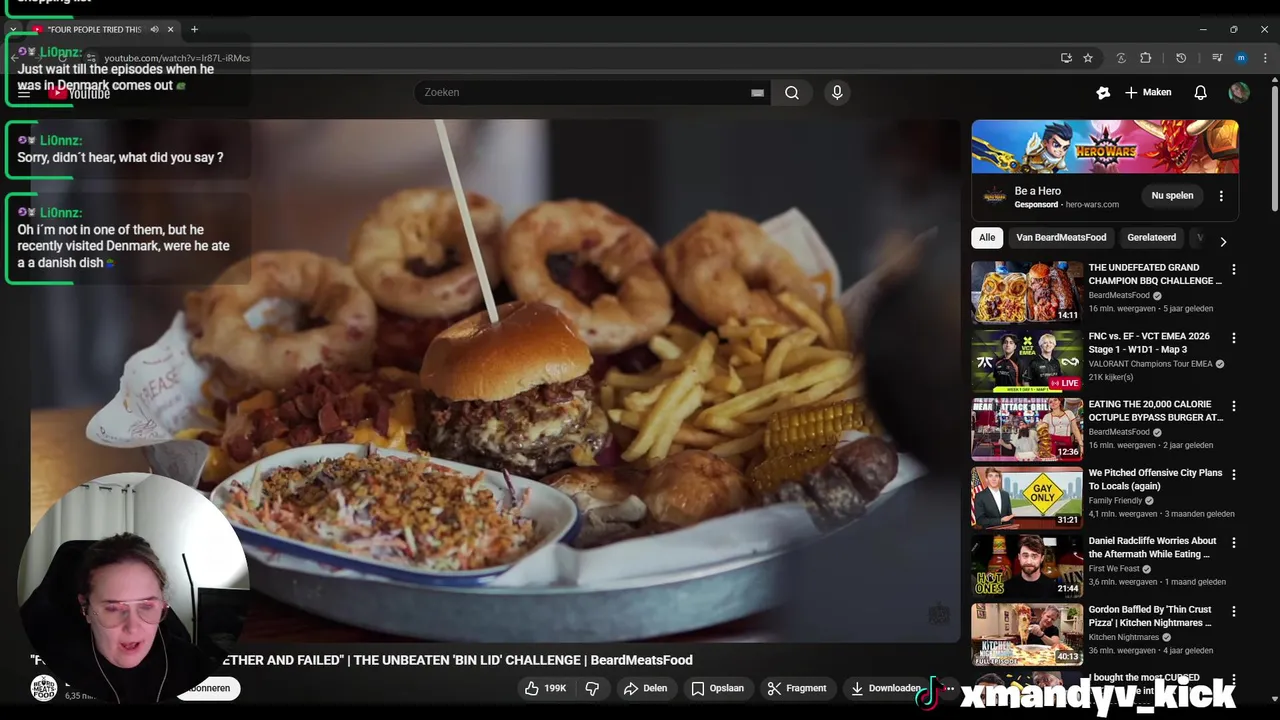The width and height of the screenshot is (1280, 720).
Task: Close the FOUR PEOPLE TRIED THIS tab
Action: [170, 29]
